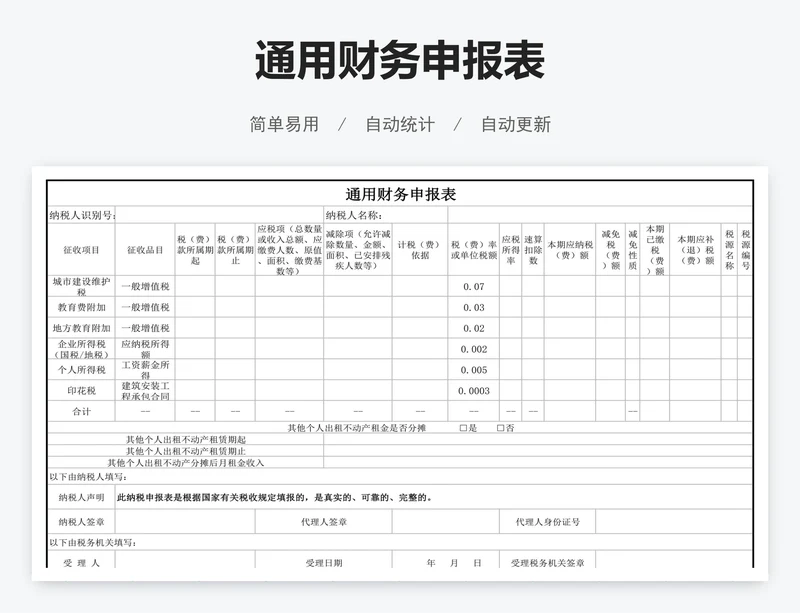Screen dimensions: 800x613
Task: Select the 合计 row label
Action: 82,411
